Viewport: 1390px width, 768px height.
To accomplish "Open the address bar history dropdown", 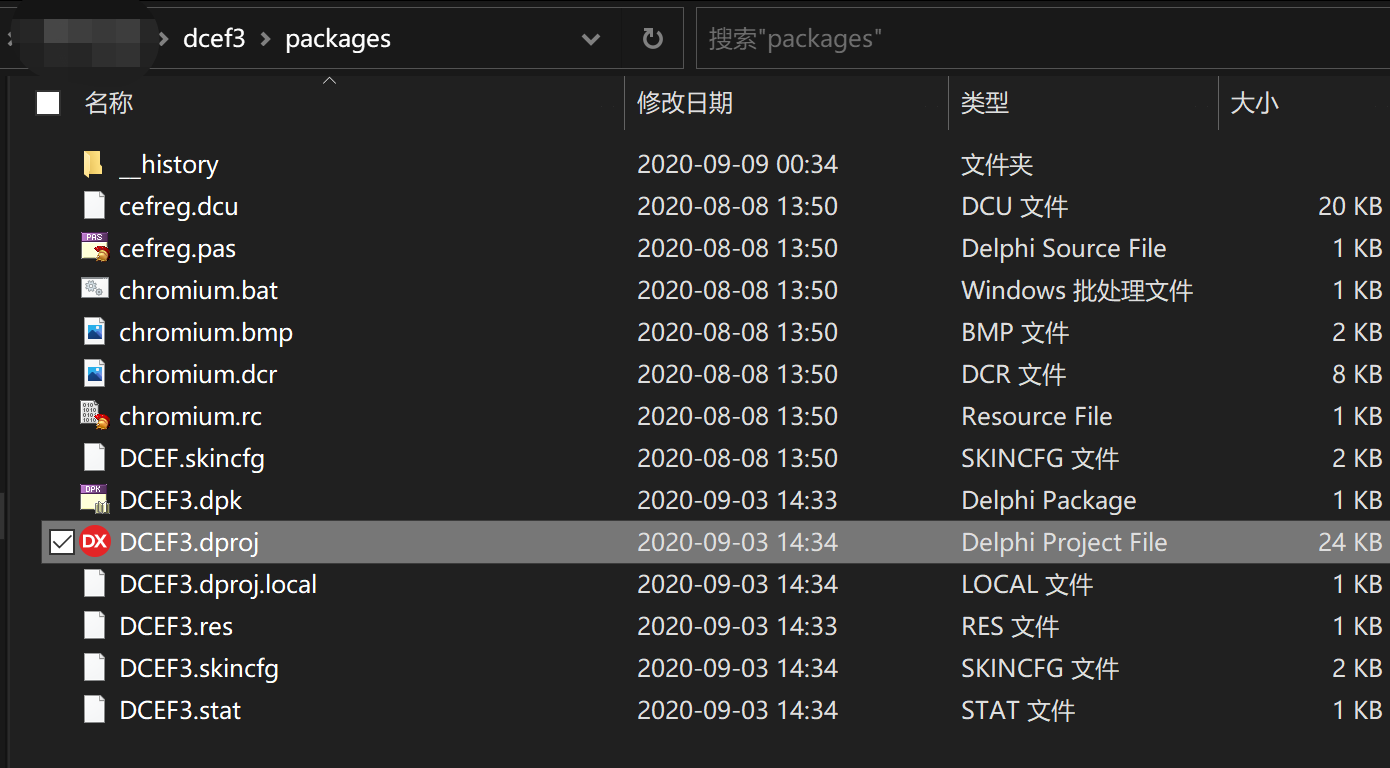I will click(x=591, y=39).
